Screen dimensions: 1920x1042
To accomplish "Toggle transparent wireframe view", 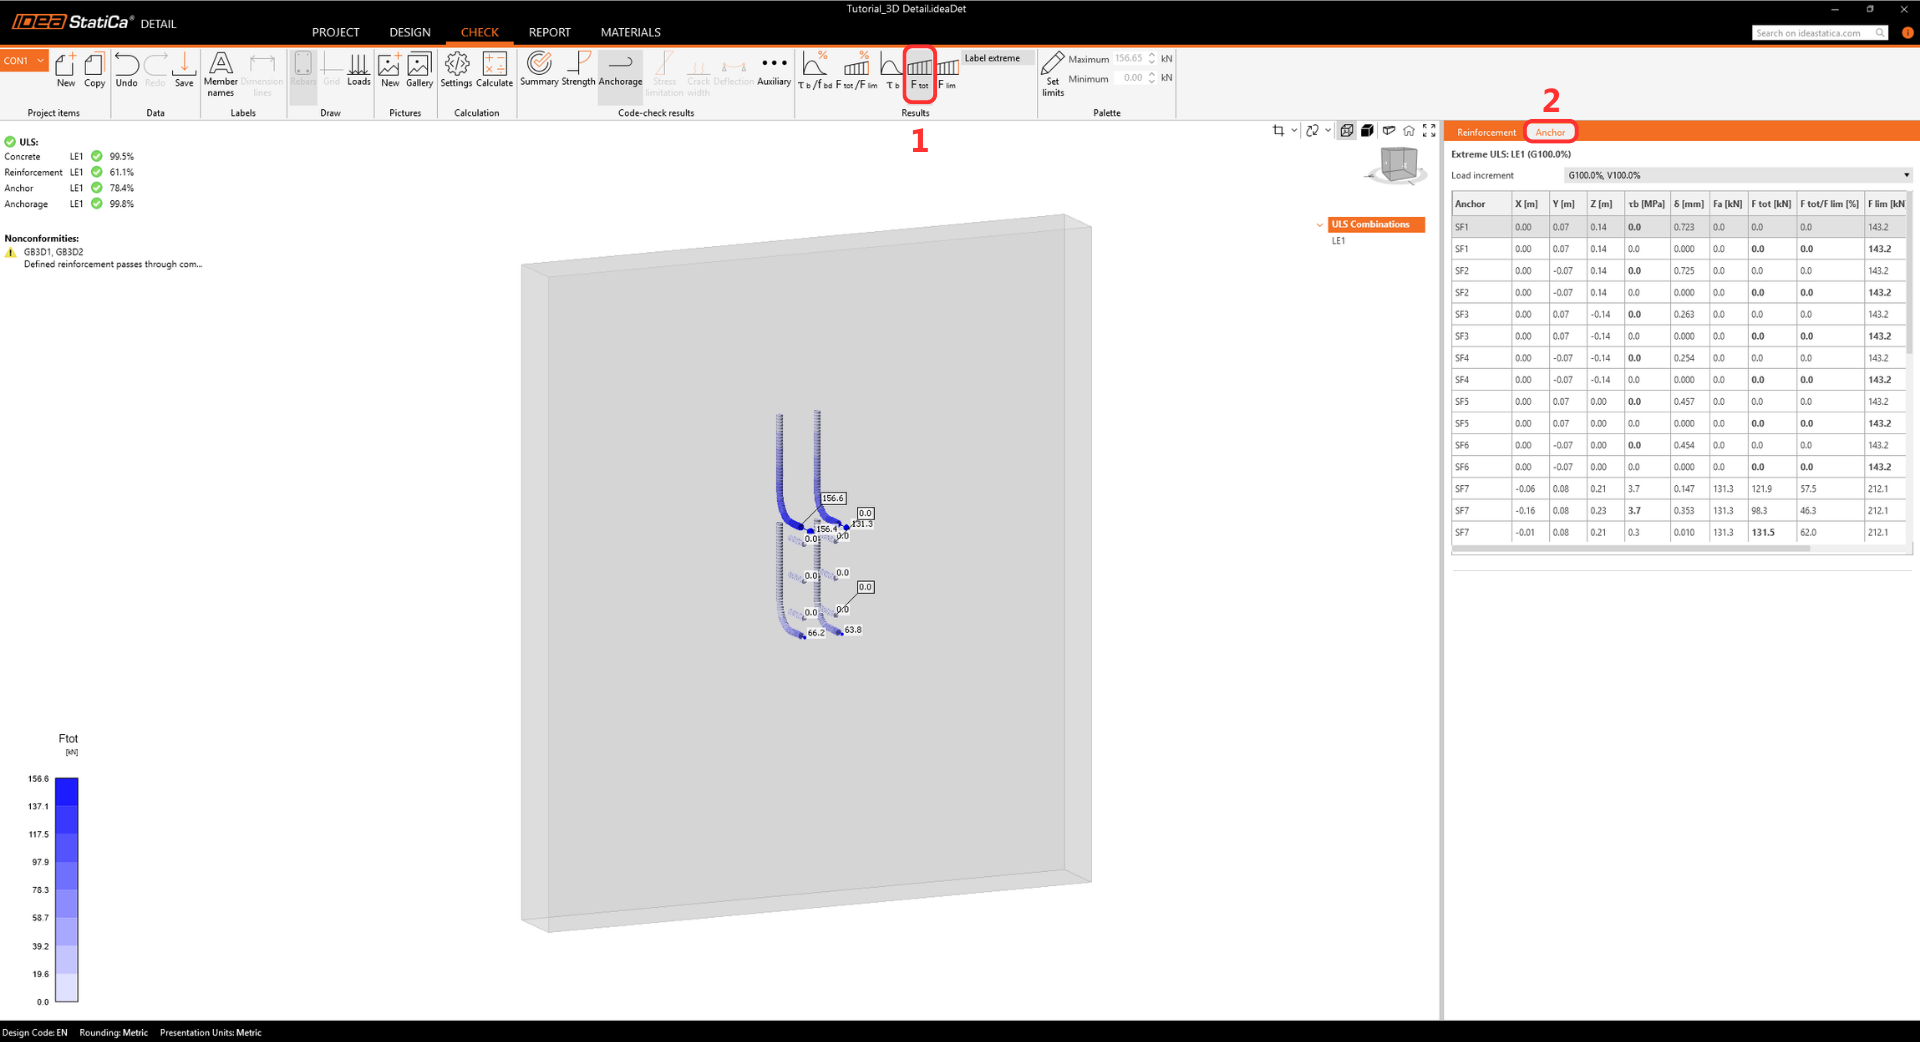I will click(1347, 131).
